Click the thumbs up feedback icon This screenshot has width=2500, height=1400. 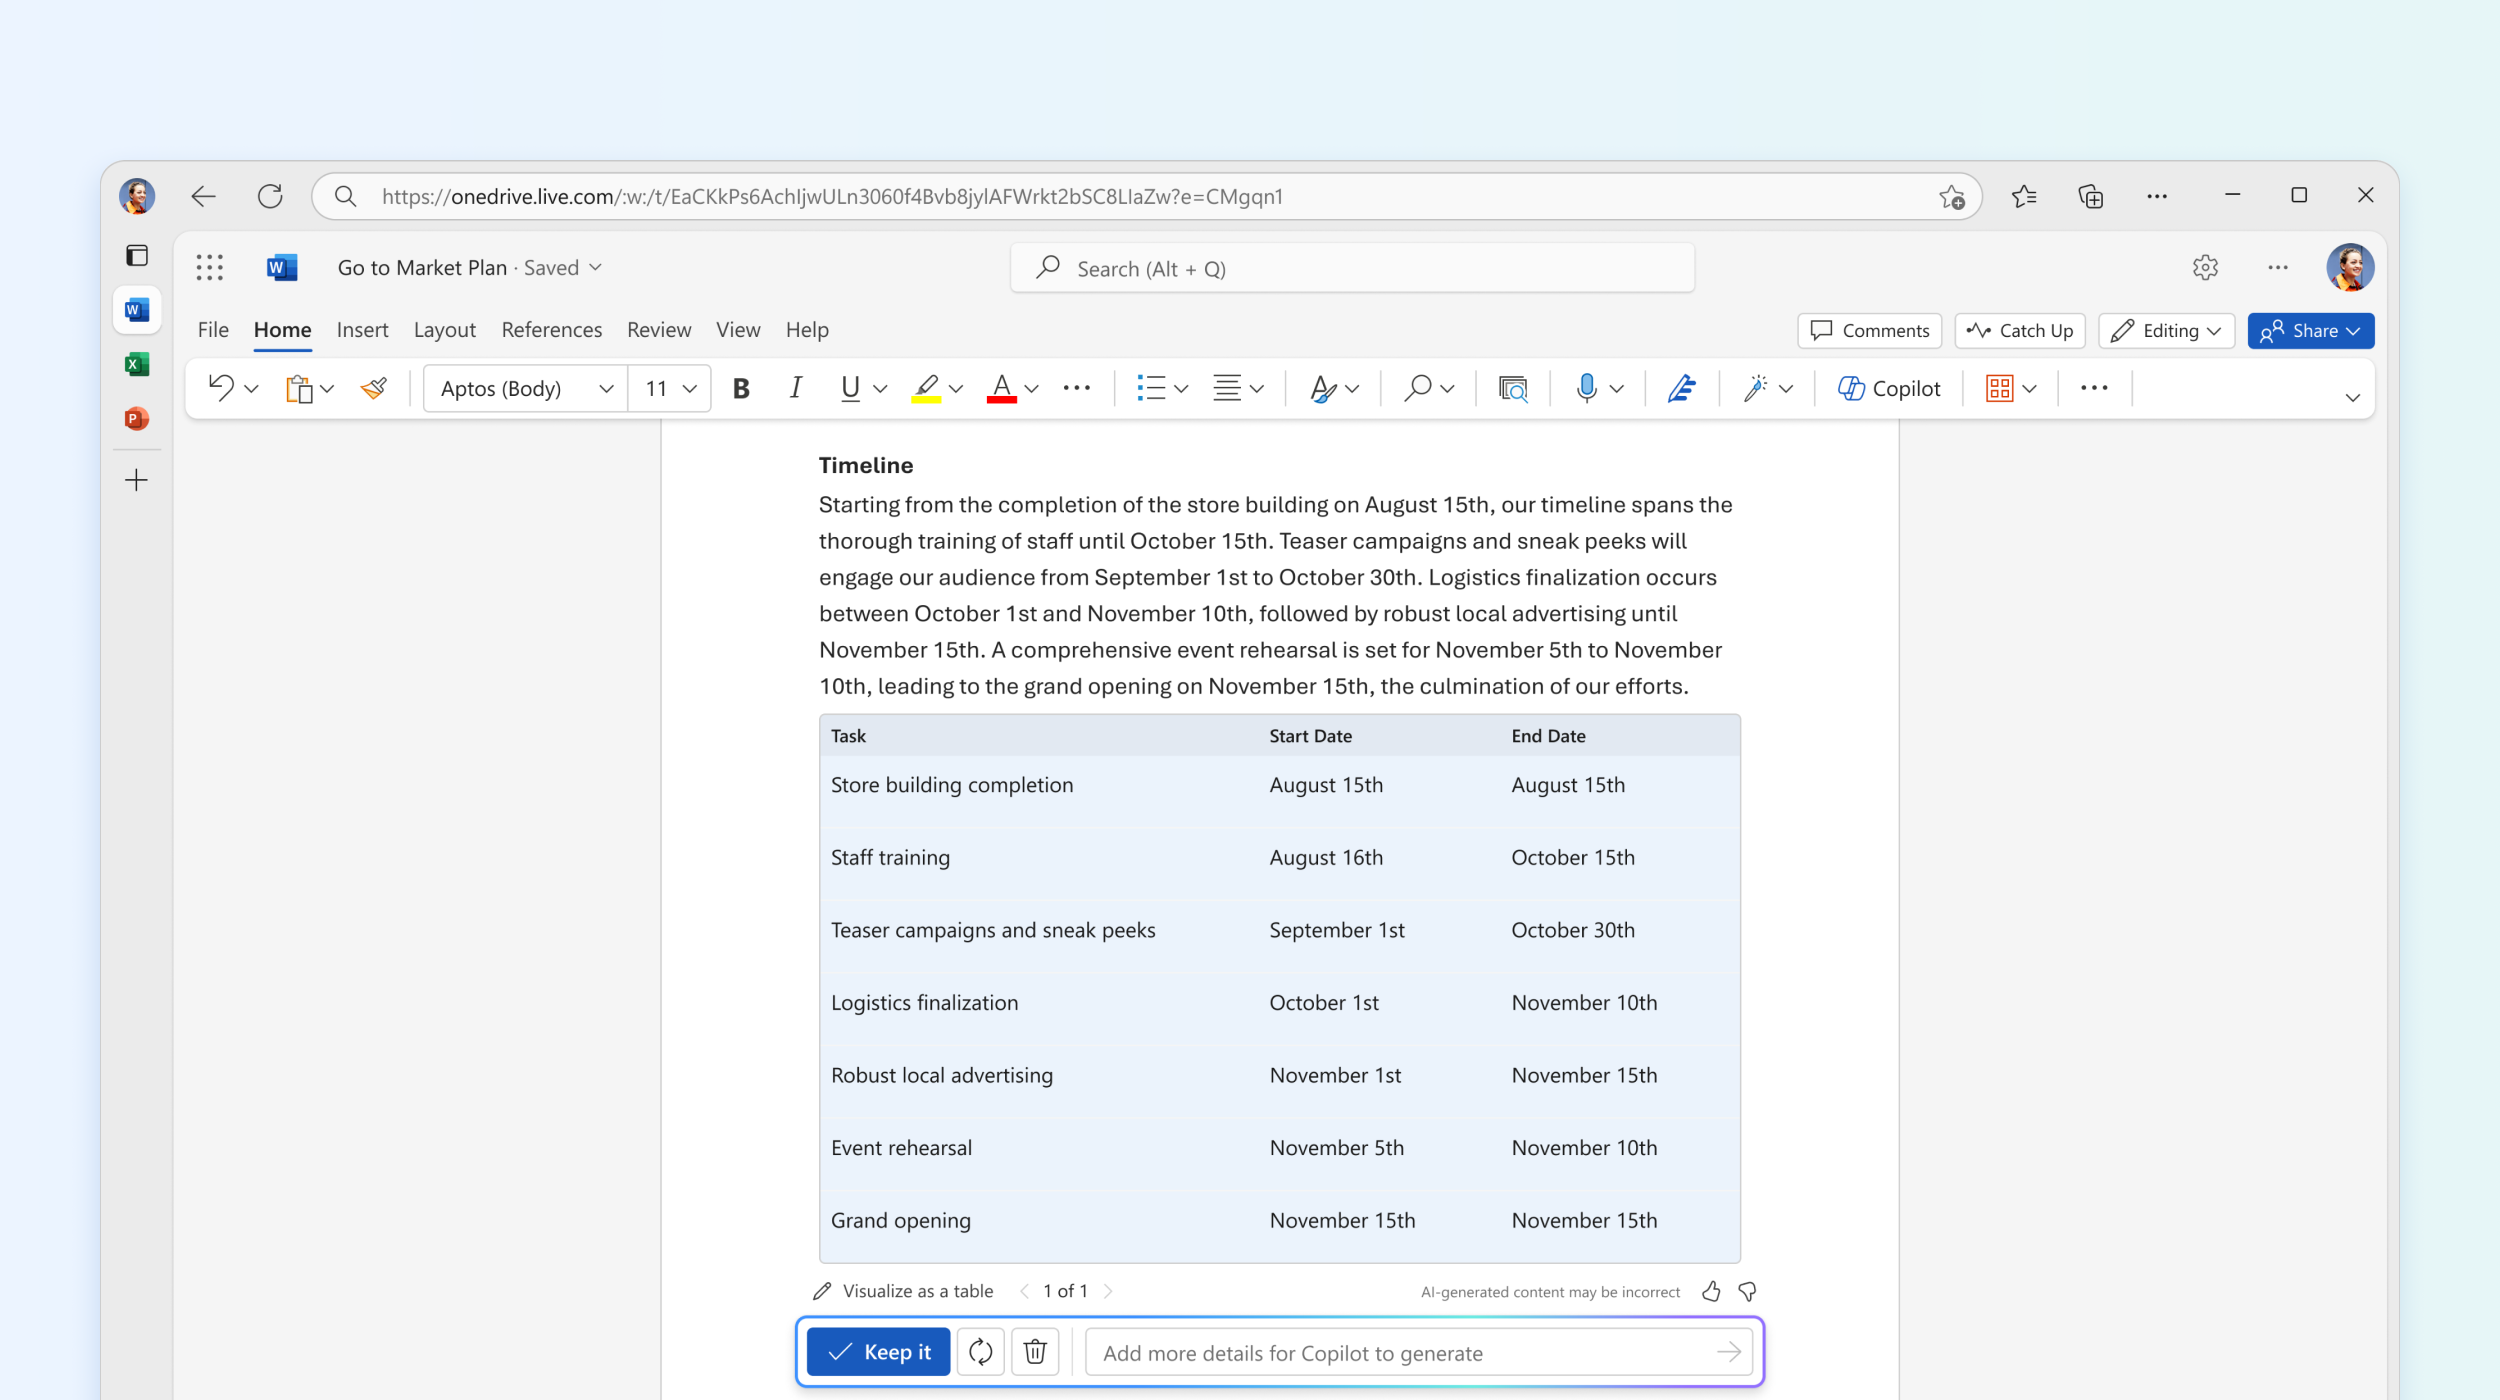pyautogui.click(x=1712, y=1290)
